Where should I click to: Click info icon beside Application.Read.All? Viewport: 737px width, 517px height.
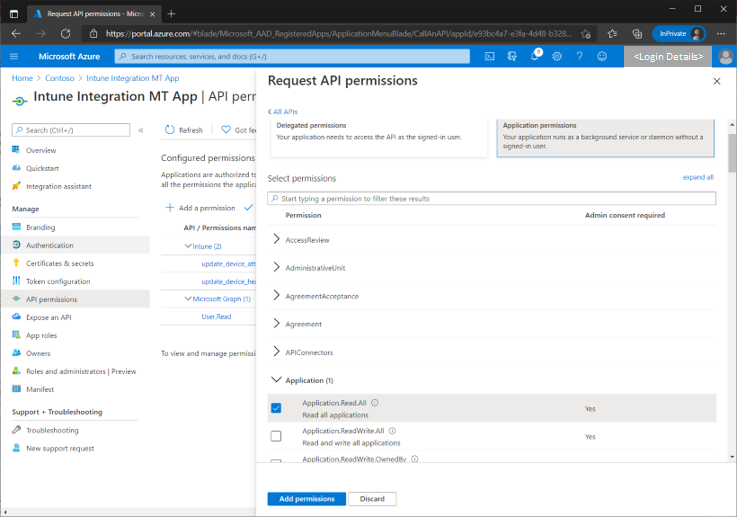[x=374, y=403]
